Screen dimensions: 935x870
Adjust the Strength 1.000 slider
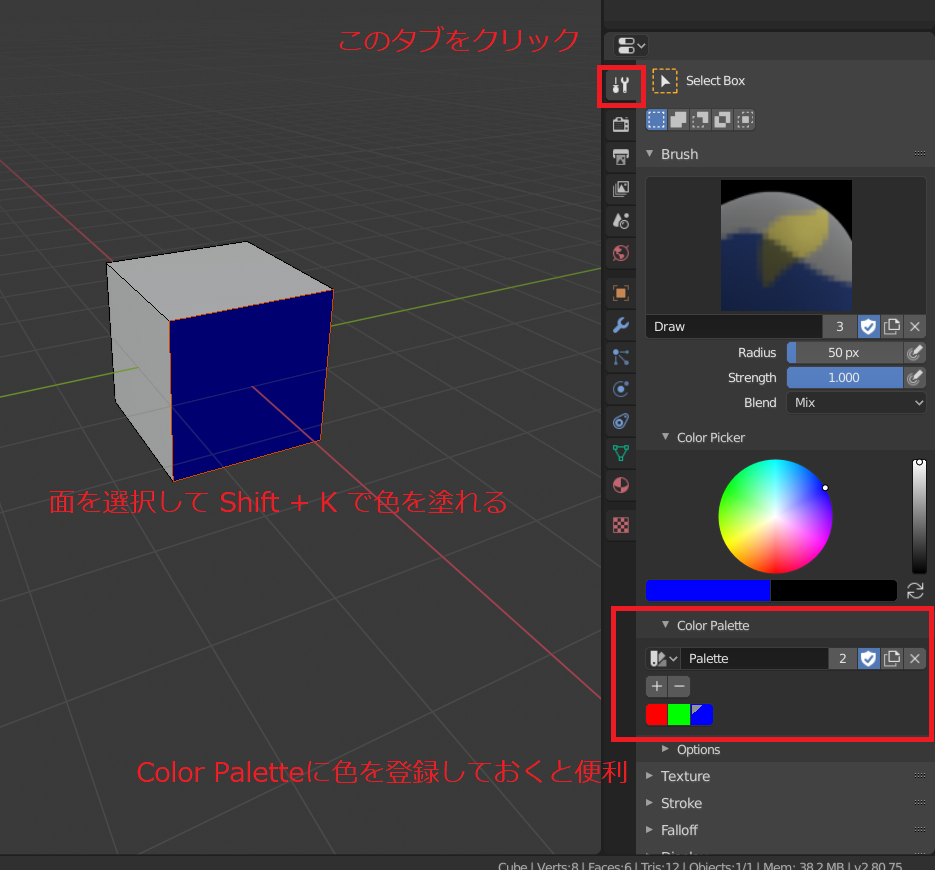click(844, 377)
